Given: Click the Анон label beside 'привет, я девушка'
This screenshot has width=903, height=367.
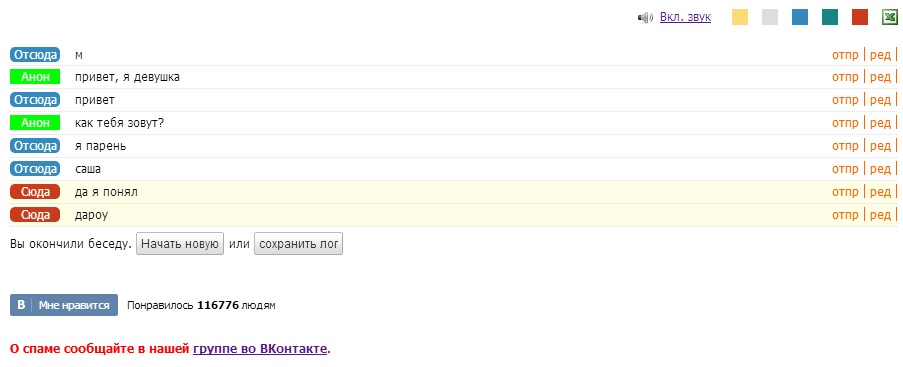Looking at the screenshot, I should click(x=35, y=77).
